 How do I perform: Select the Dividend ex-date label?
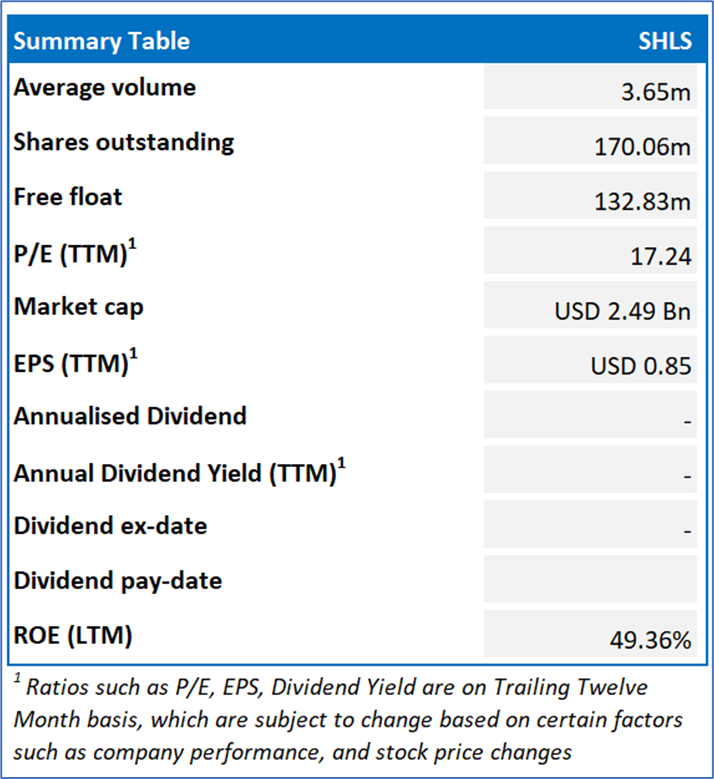click(x=110, y=526)
